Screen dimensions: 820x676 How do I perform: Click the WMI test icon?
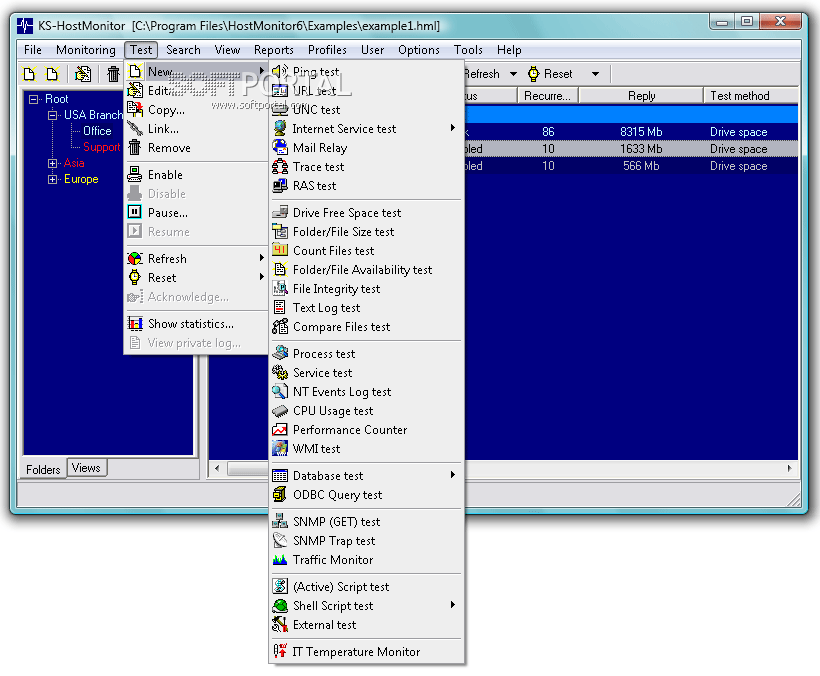click(x=280, y=448)
